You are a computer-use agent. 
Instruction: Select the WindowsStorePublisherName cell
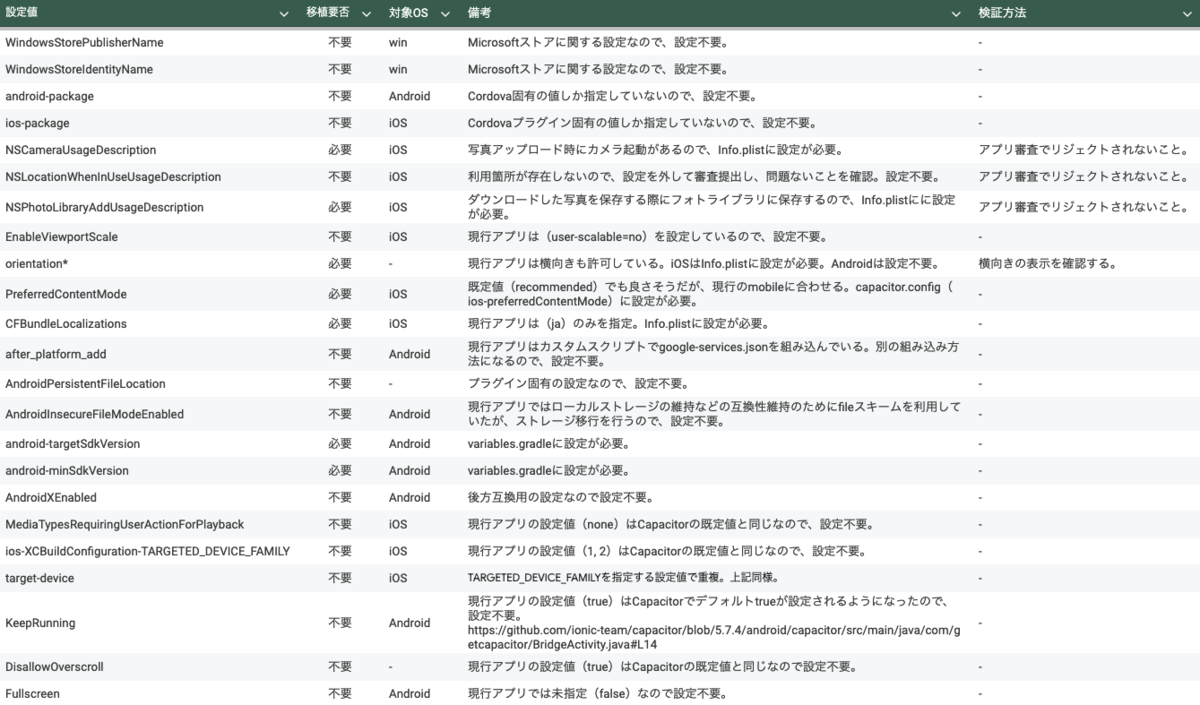coord(84,43)
